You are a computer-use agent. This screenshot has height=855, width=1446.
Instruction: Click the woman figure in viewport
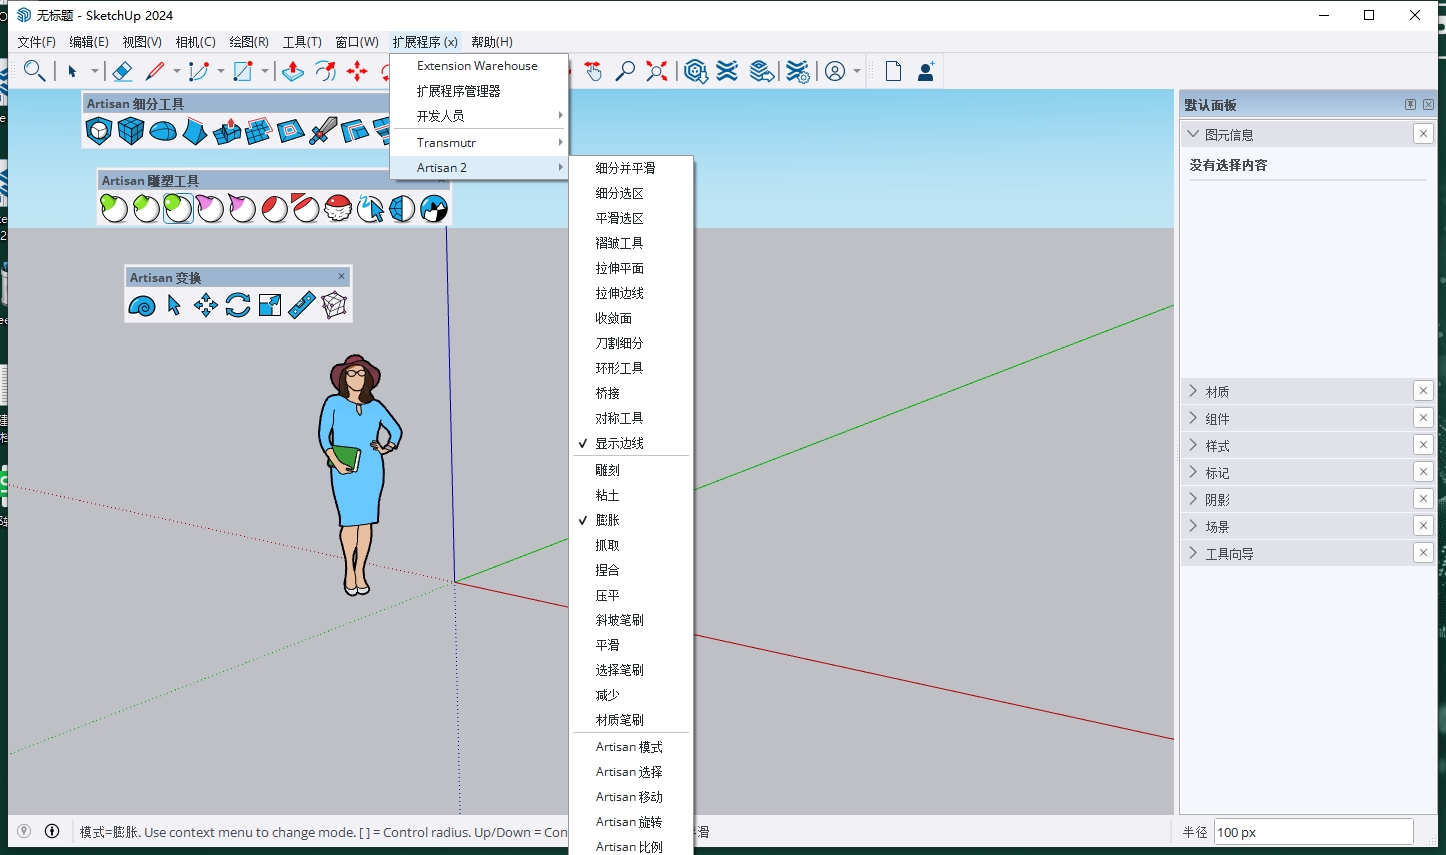pyautogui.click(x=358, y=474)
